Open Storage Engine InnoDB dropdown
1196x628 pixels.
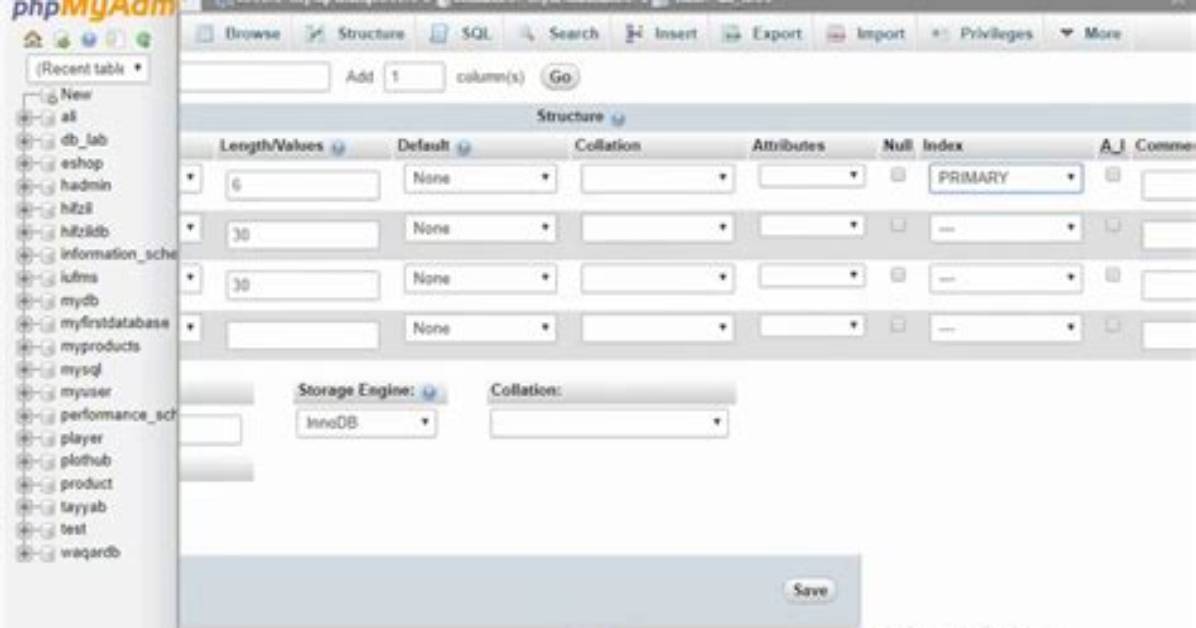(x=366, y=423)
